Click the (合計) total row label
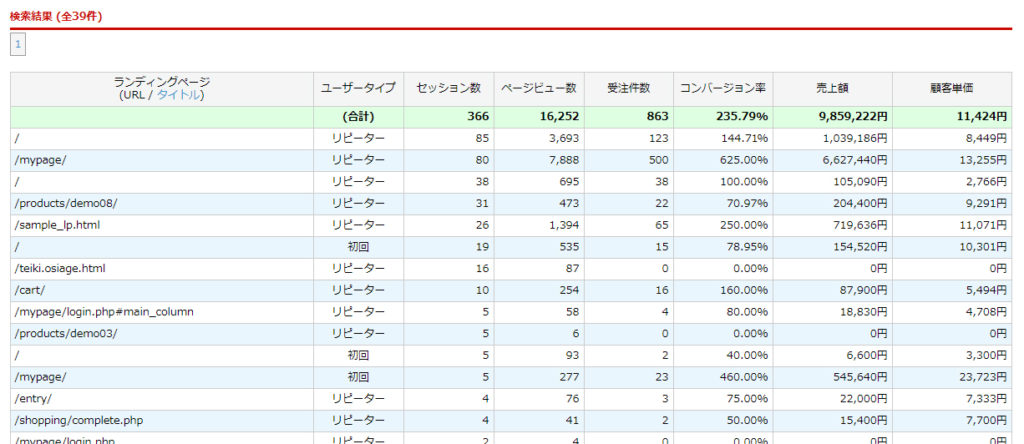Screen dimensions: 1024x444 (358, 117)
